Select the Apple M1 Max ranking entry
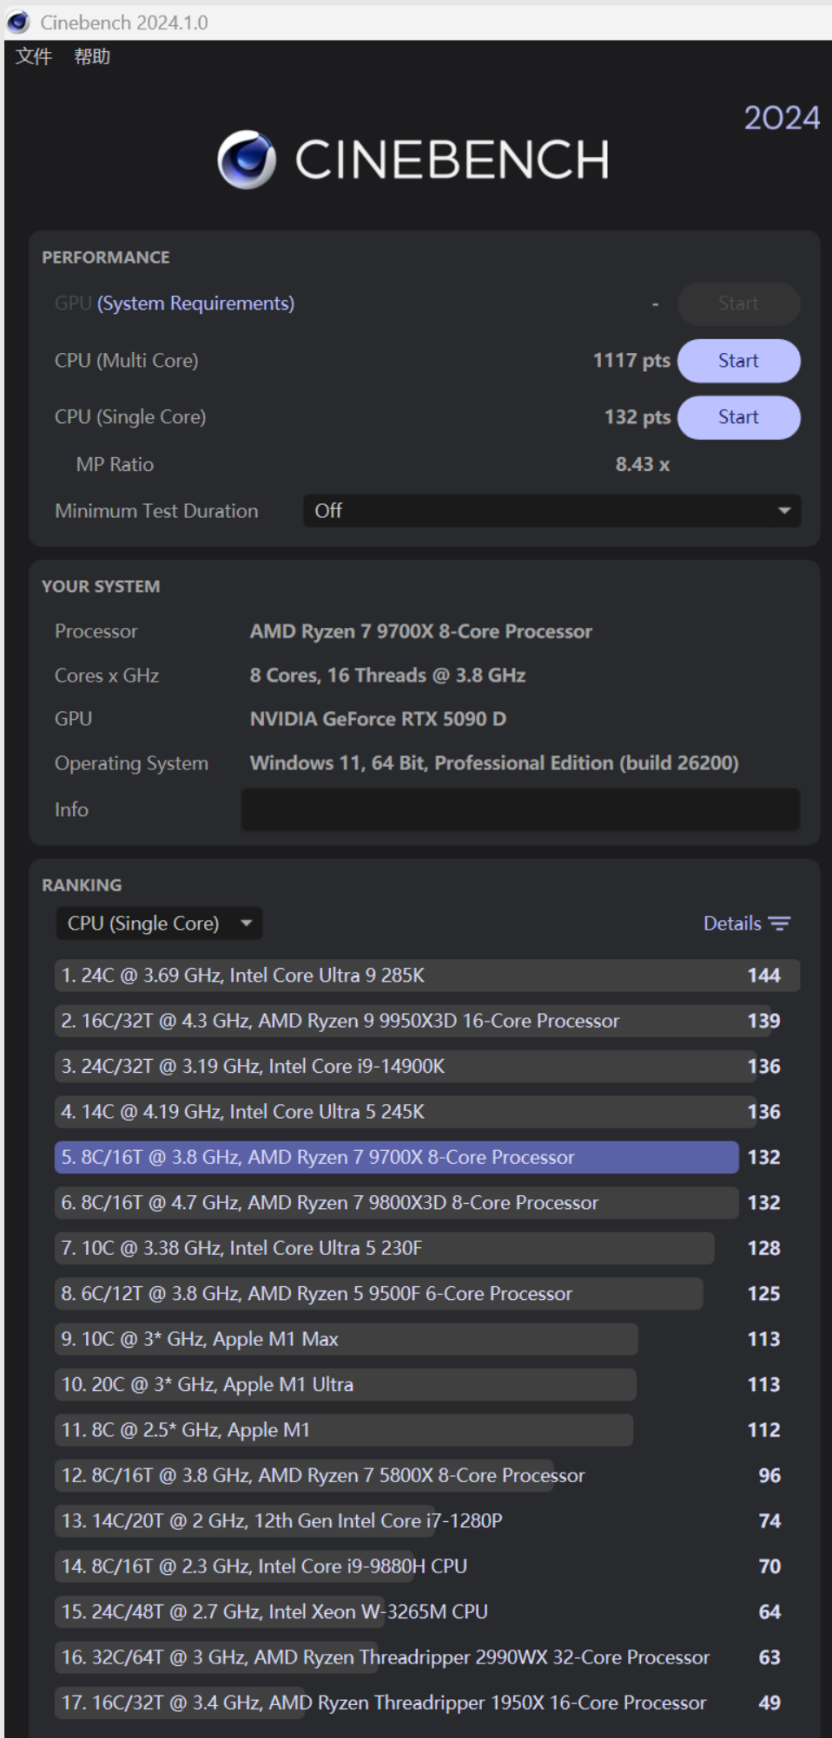 tap(346, 1339)
